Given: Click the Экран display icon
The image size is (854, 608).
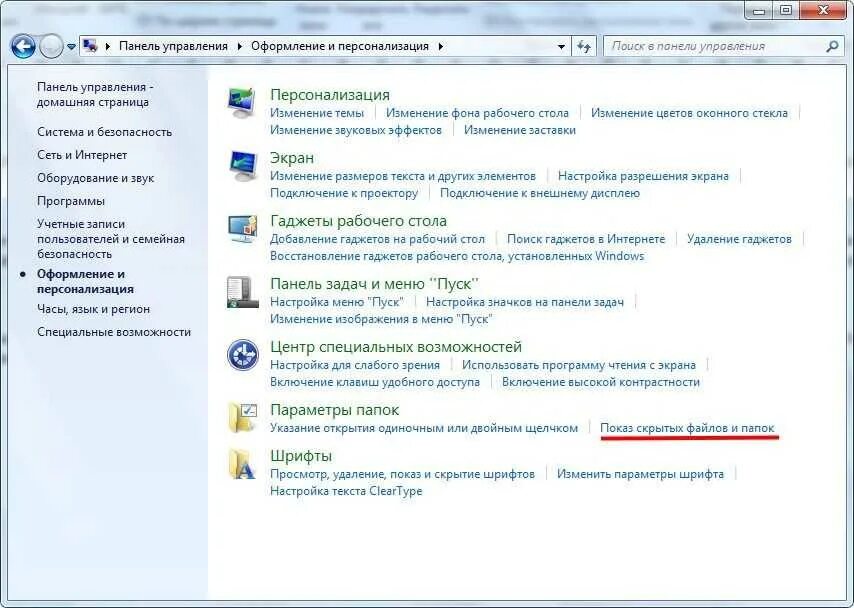Looking at the screenshot, I should coord(242,166).
